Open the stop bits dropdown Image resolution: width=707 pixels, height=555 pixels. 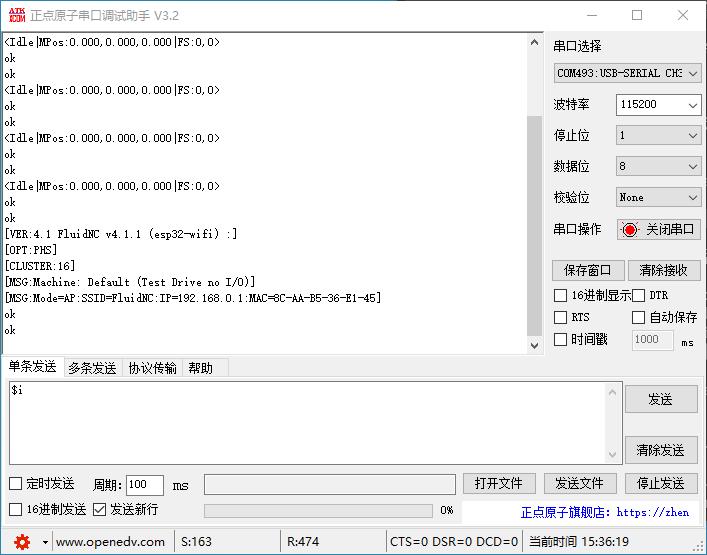658,135
